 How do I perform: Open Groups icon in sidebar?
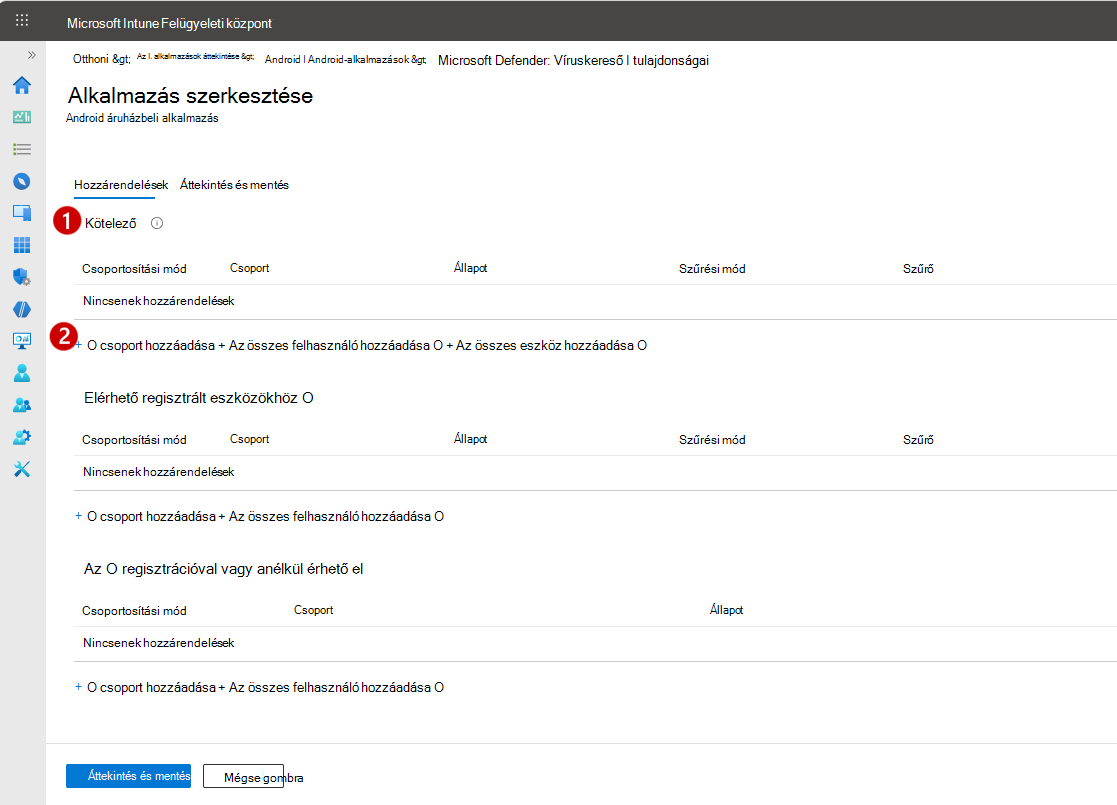(x=22, y=405)
